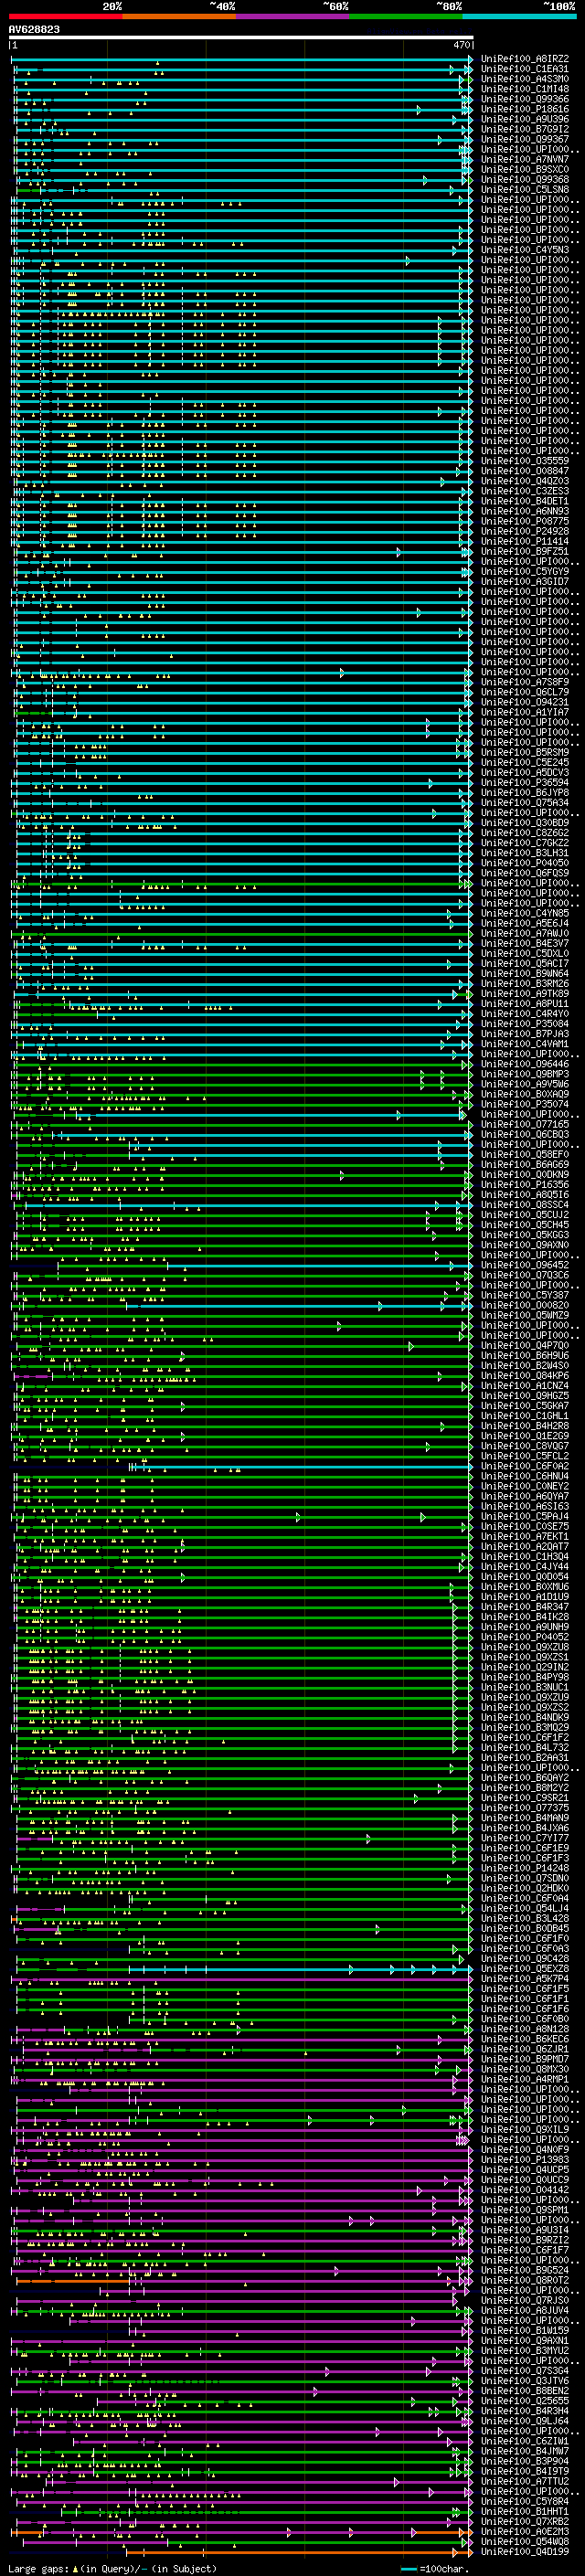Select hit UniRef100_B9FZ51
585x2576 pixels.
coord(525,551)
